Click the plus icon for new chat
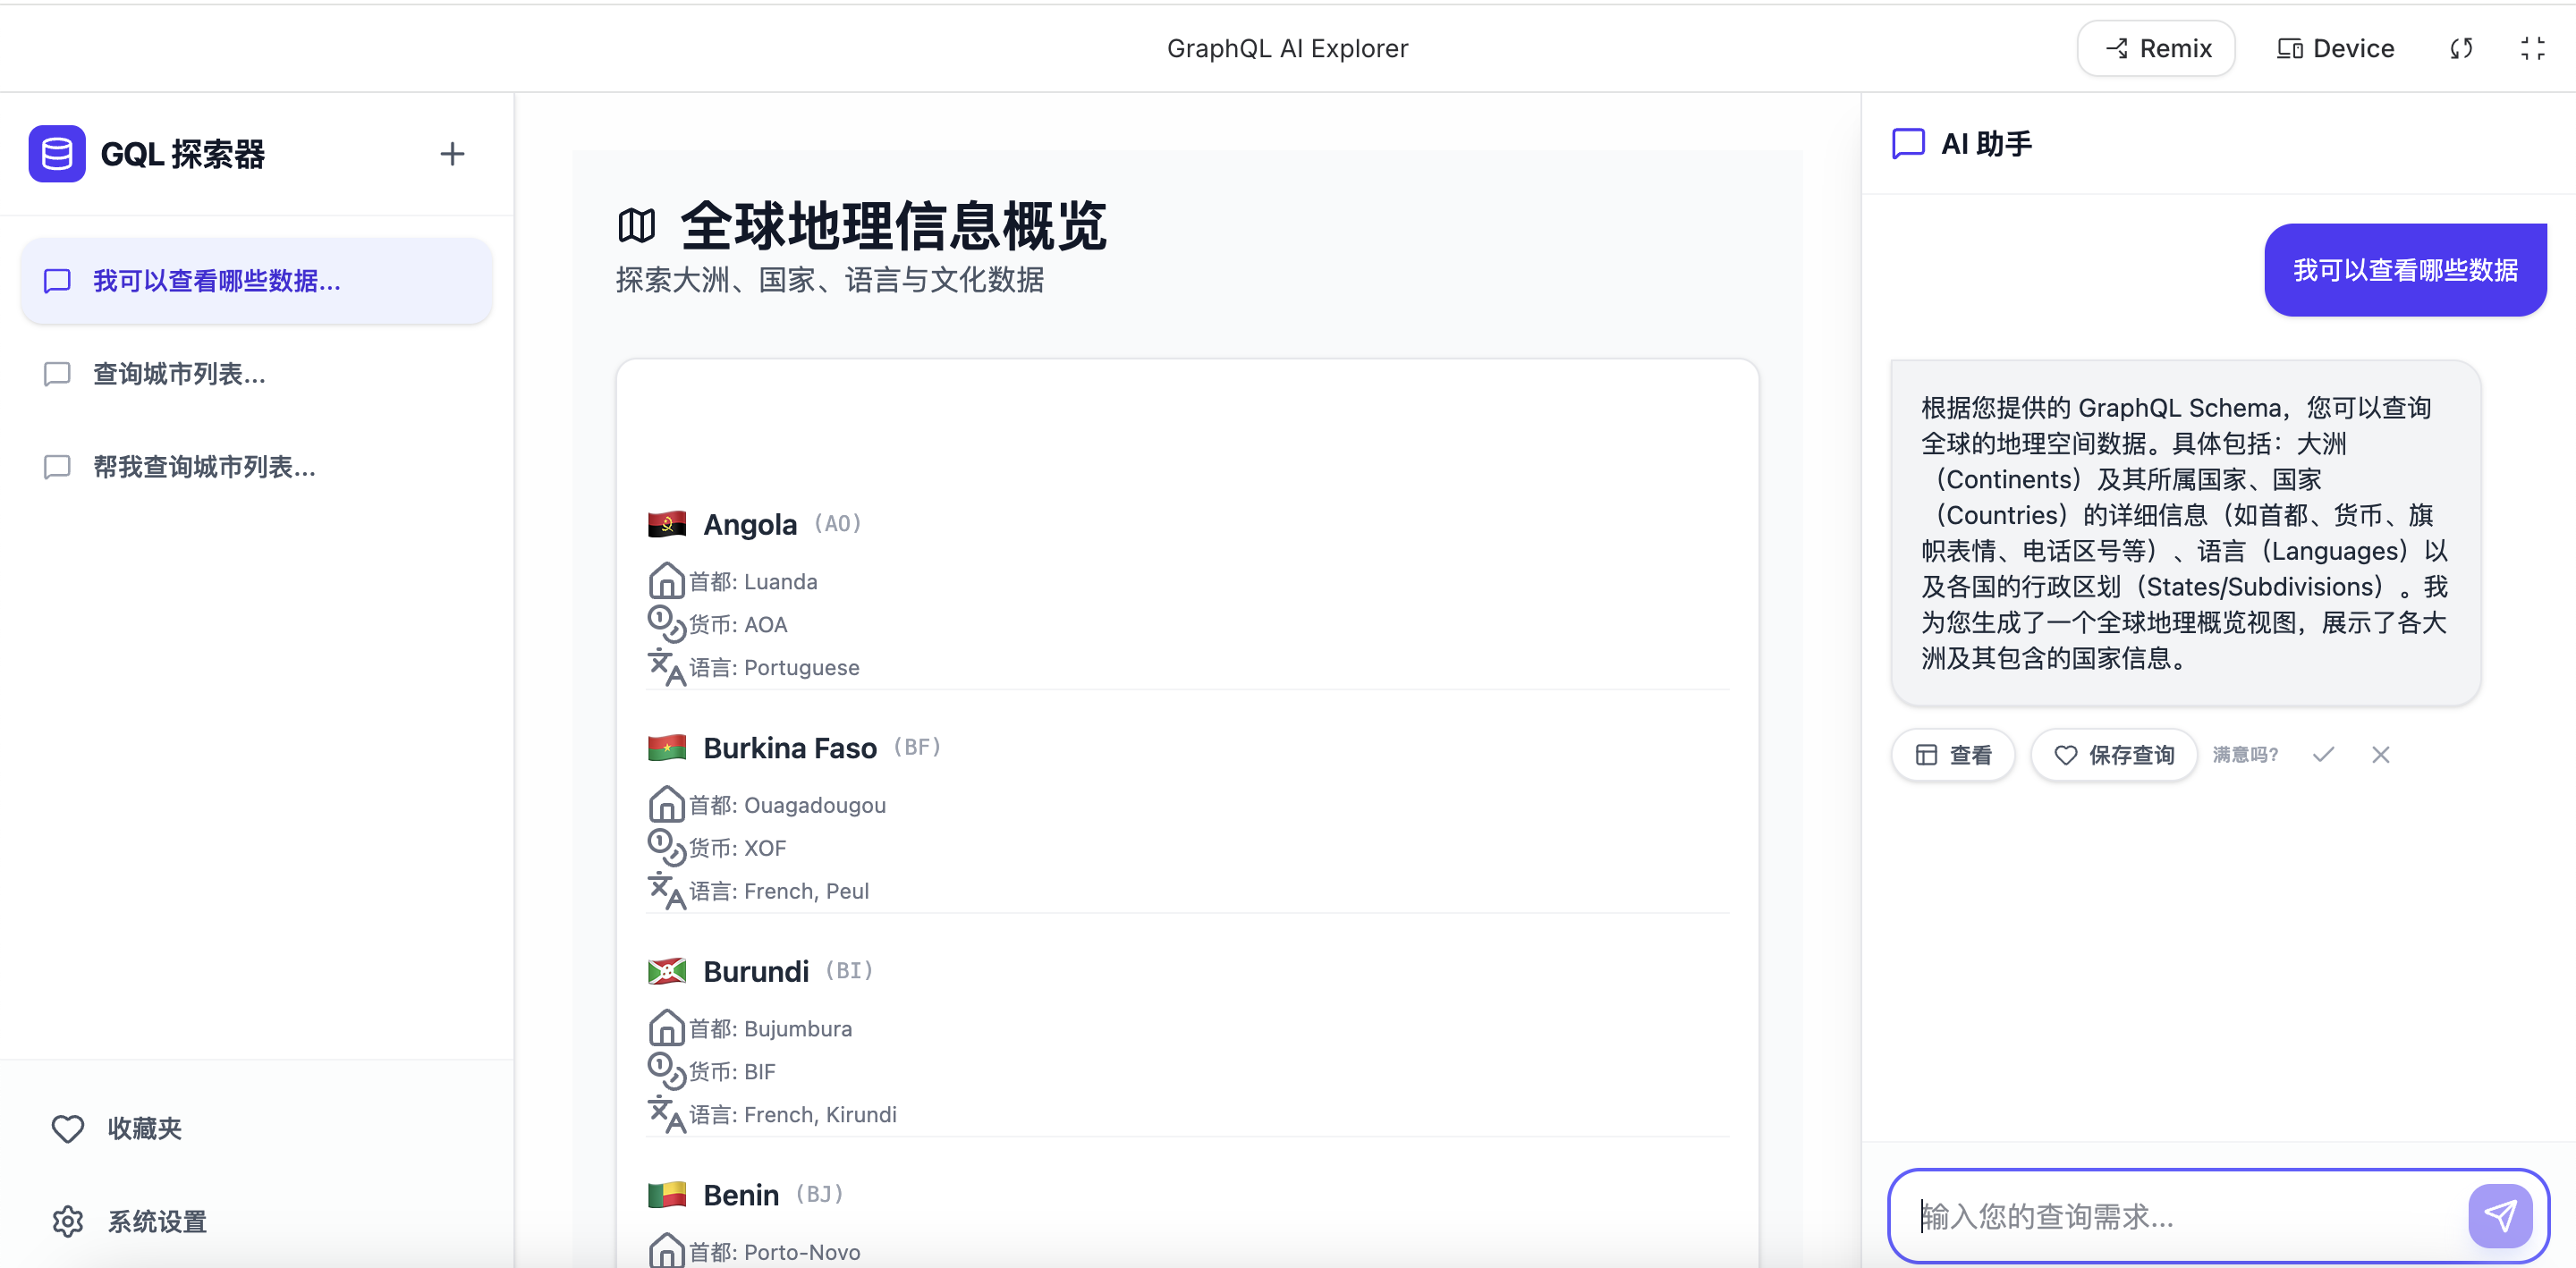This screenshot has height=1268, width=2576. (x=452, y=154)
